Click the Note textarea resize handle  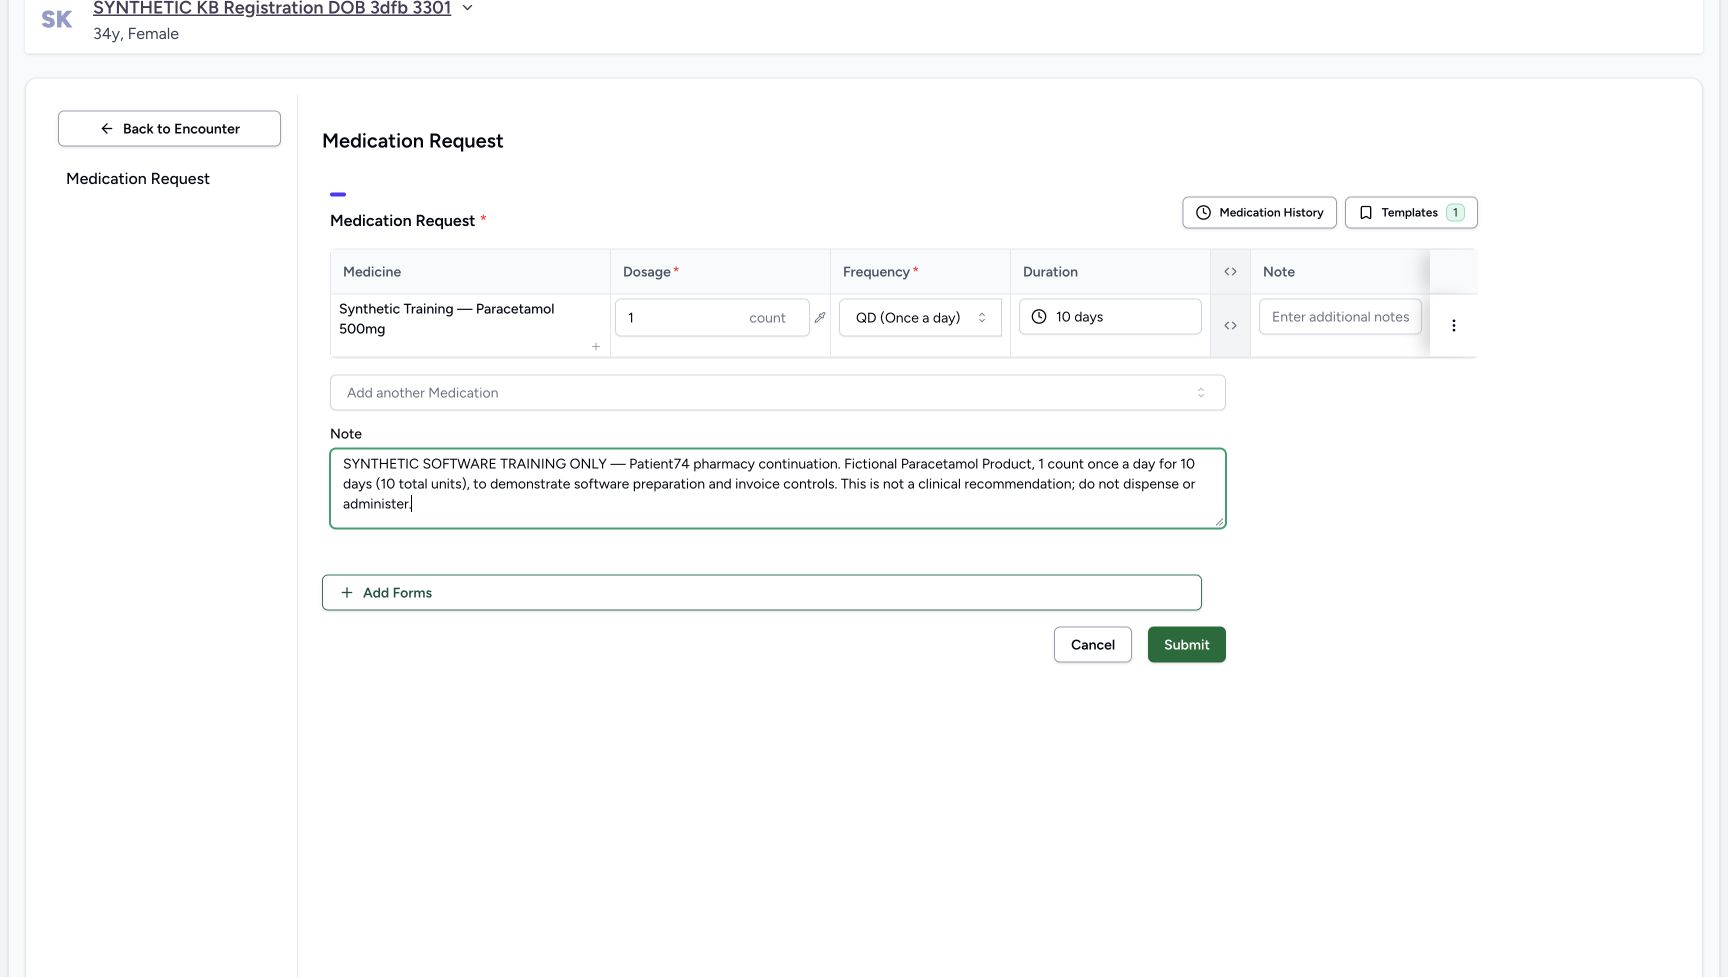click(1219, 522)
